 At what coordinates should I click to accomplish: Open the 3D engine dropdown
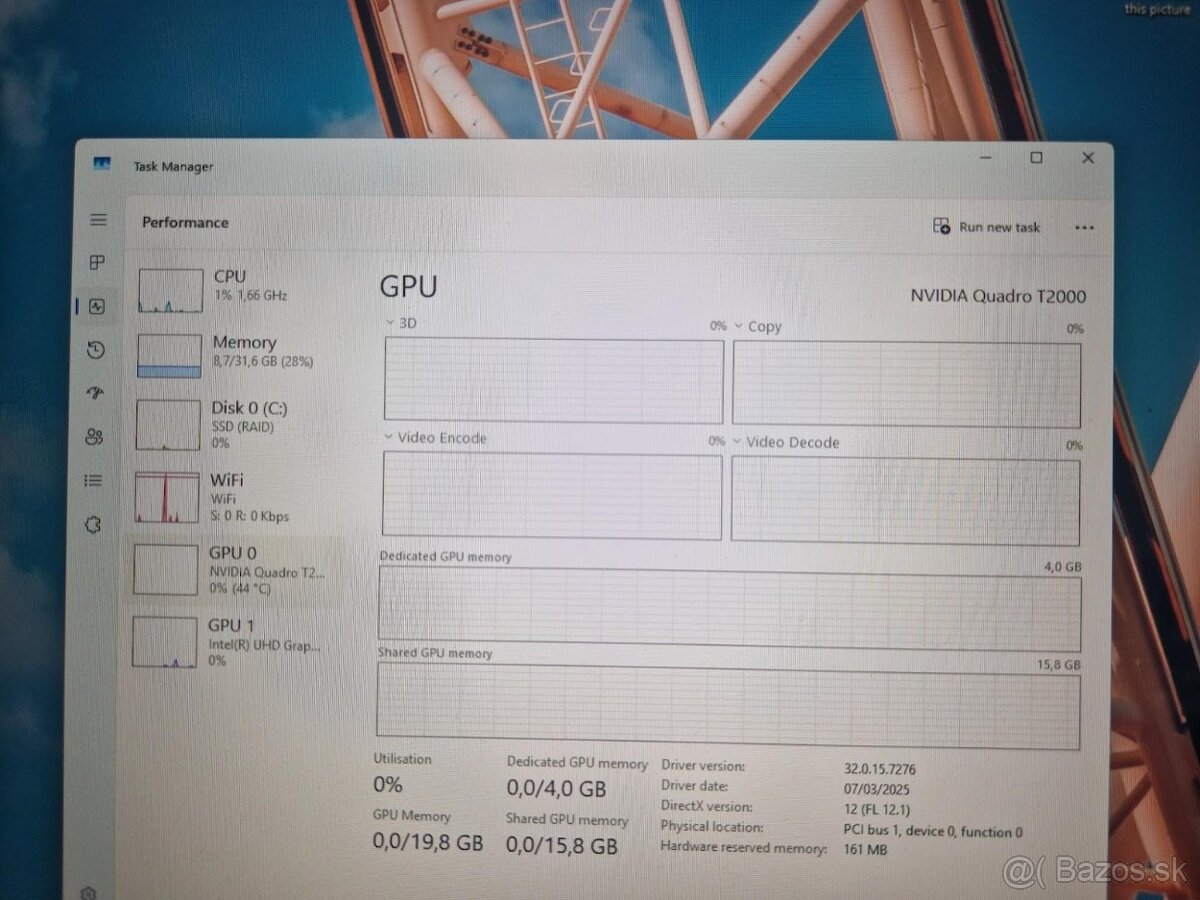388,322
